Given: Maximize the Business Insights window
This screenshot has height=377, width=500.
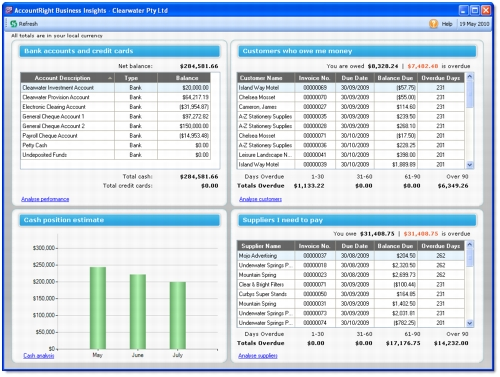Looking at the screenshot, I should (x=474, y=10).
